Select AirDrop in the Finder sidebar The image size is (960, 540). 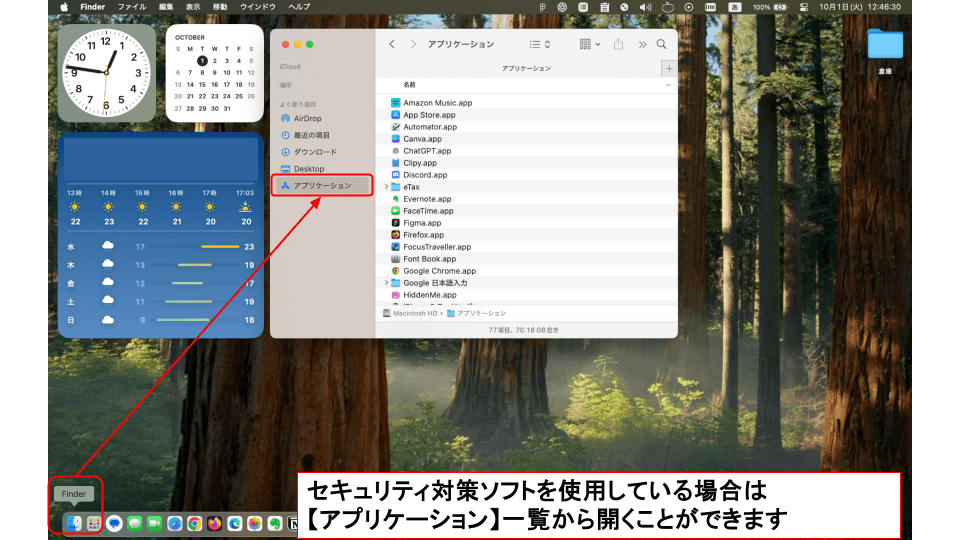[307, 118]
